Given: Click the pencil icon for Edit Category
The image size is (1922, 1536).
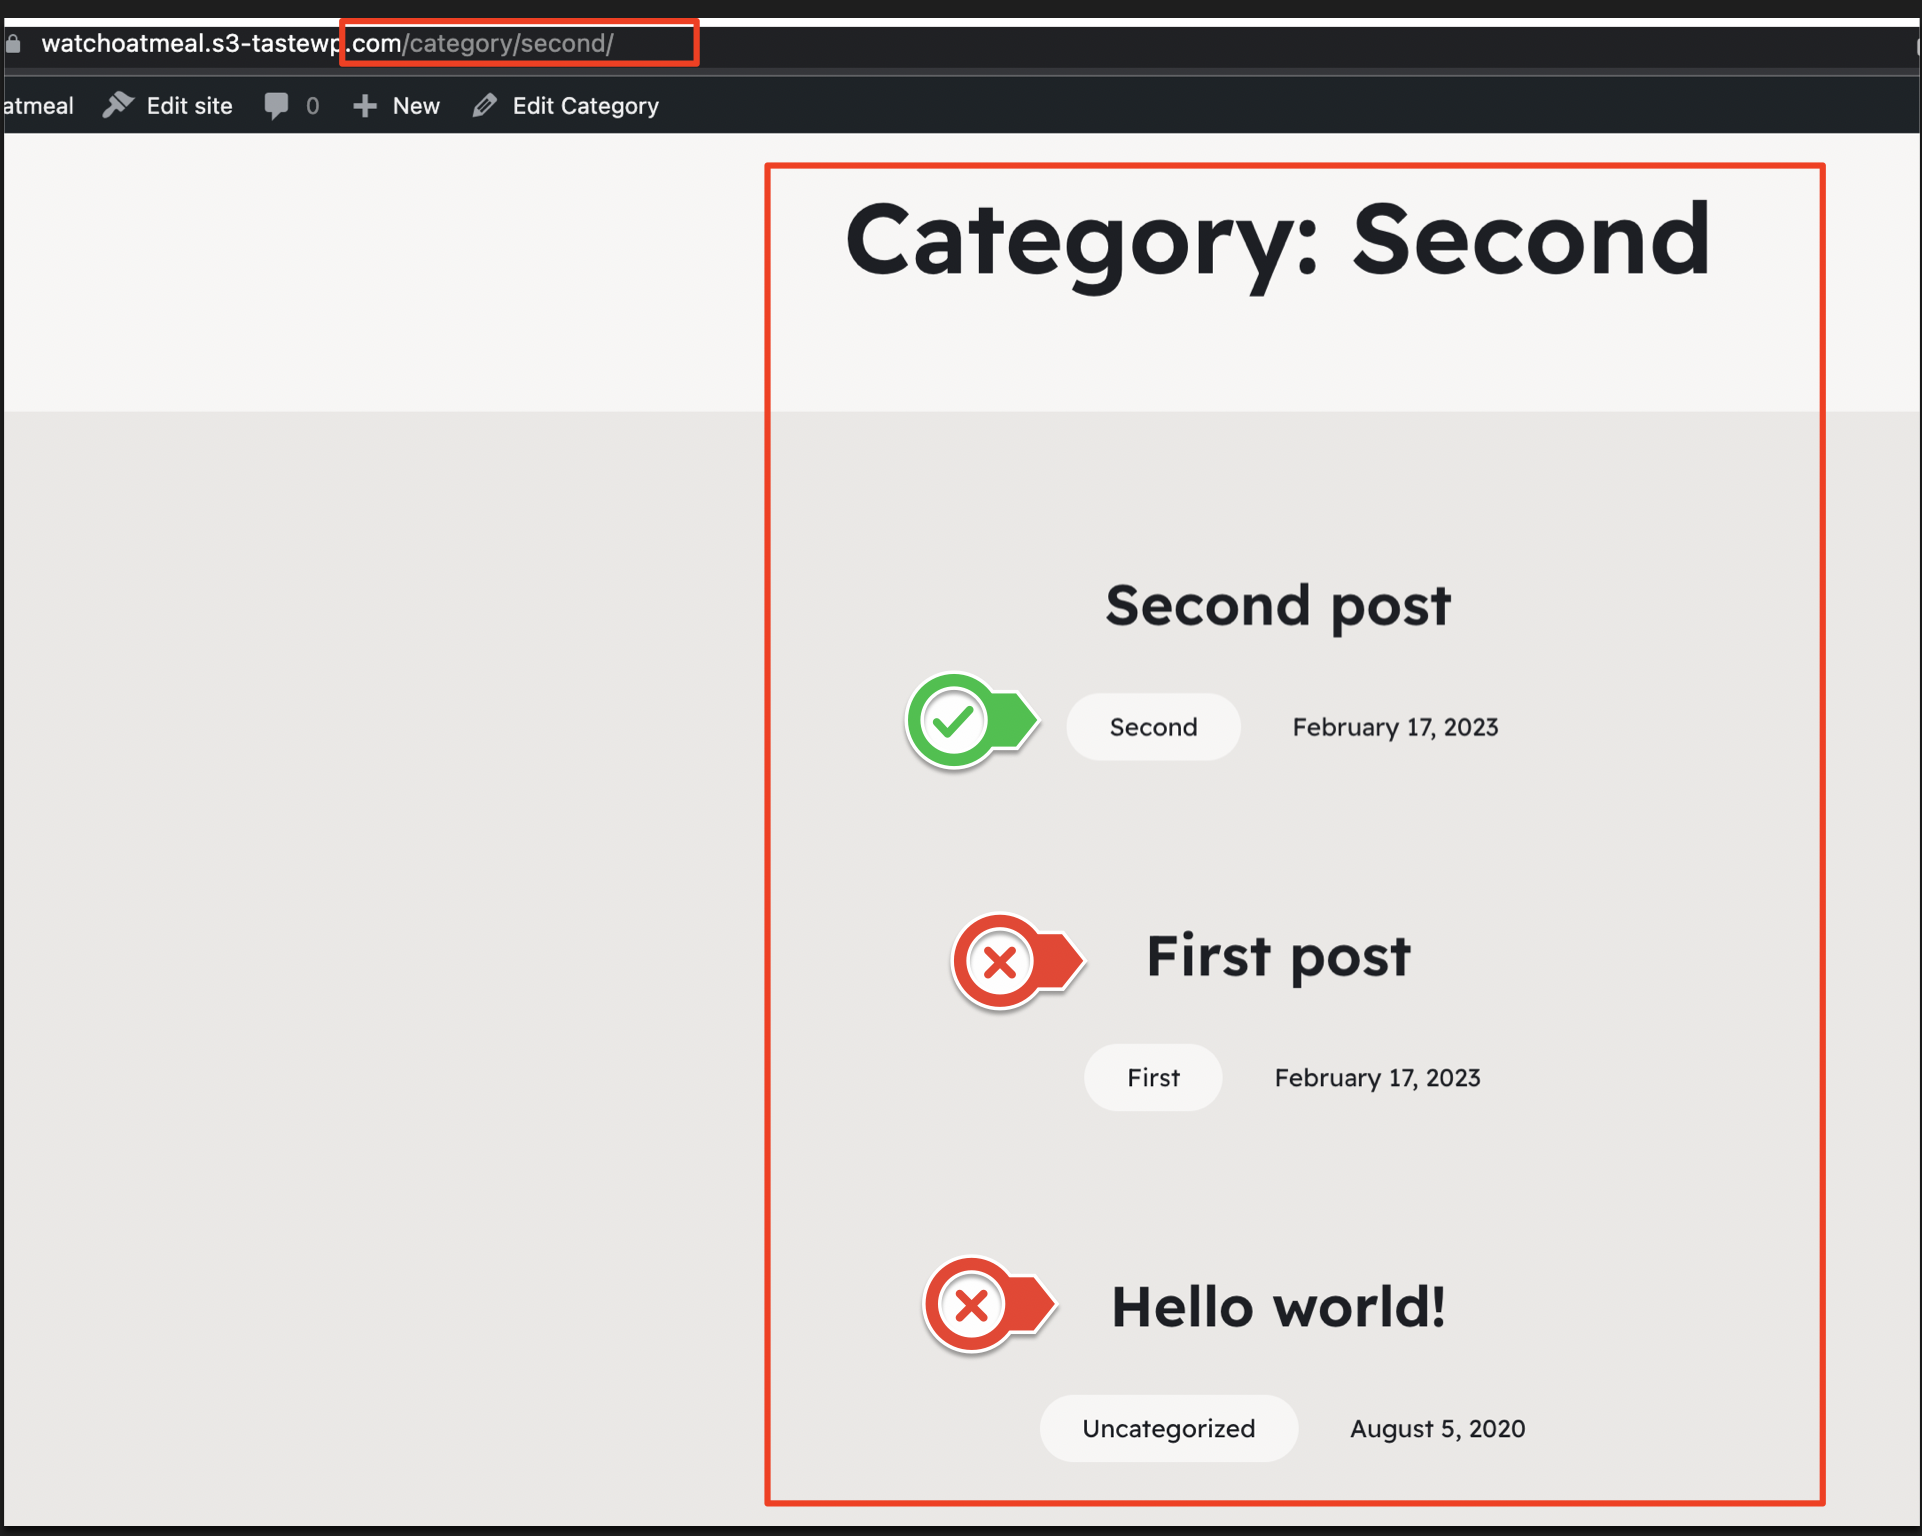Looking at the screenshot, I should point(485,105).
